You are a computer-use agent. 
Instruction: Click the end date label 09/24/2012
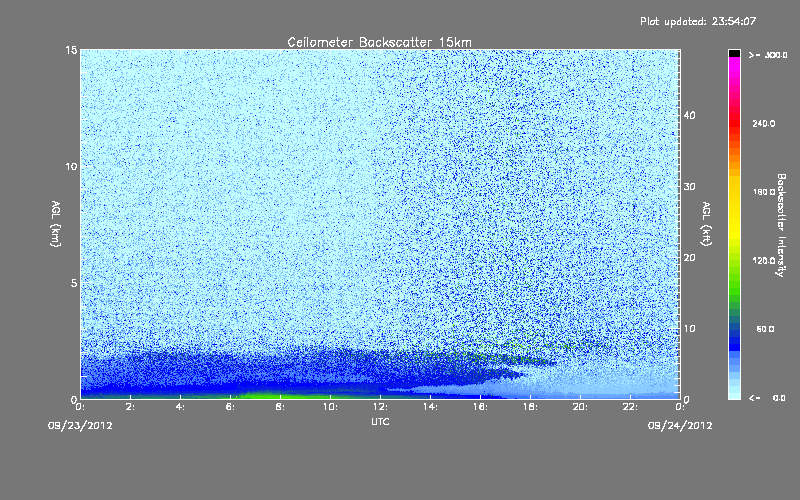point(680,426)
